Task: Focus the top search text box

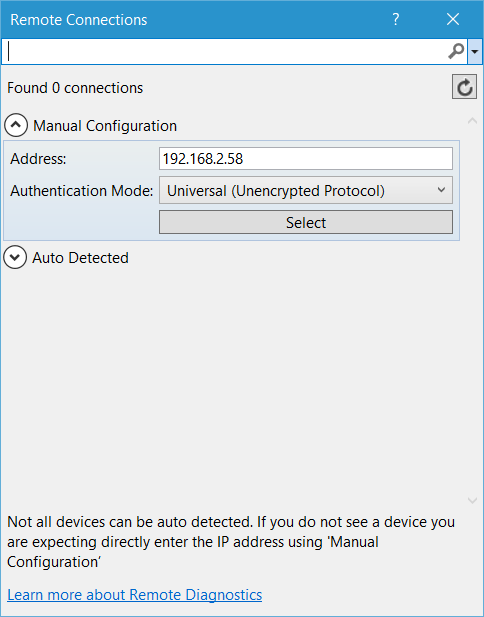Action: click(x=225, y=52)
